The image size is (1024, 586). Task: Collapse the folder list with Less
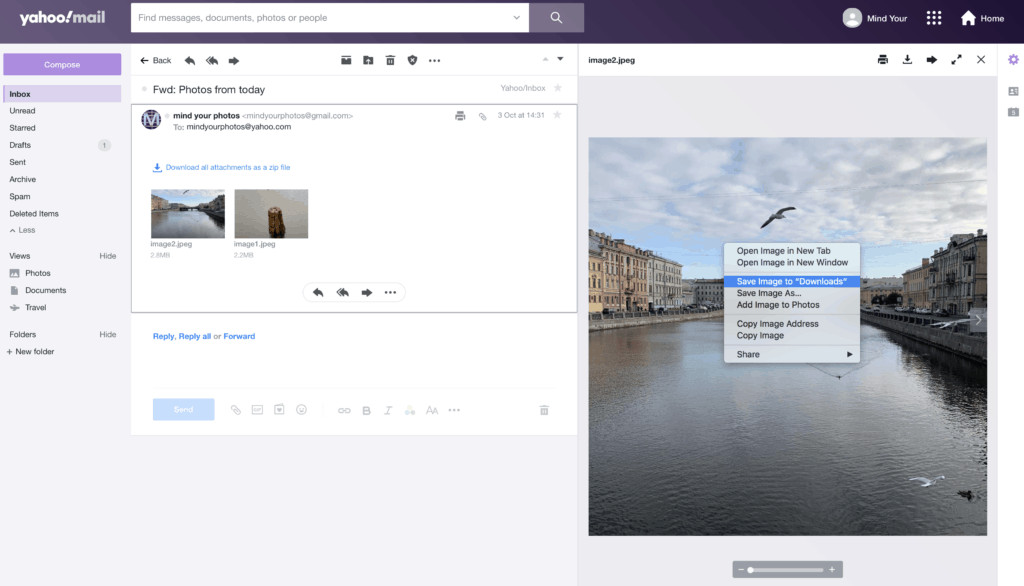[23, 230]
